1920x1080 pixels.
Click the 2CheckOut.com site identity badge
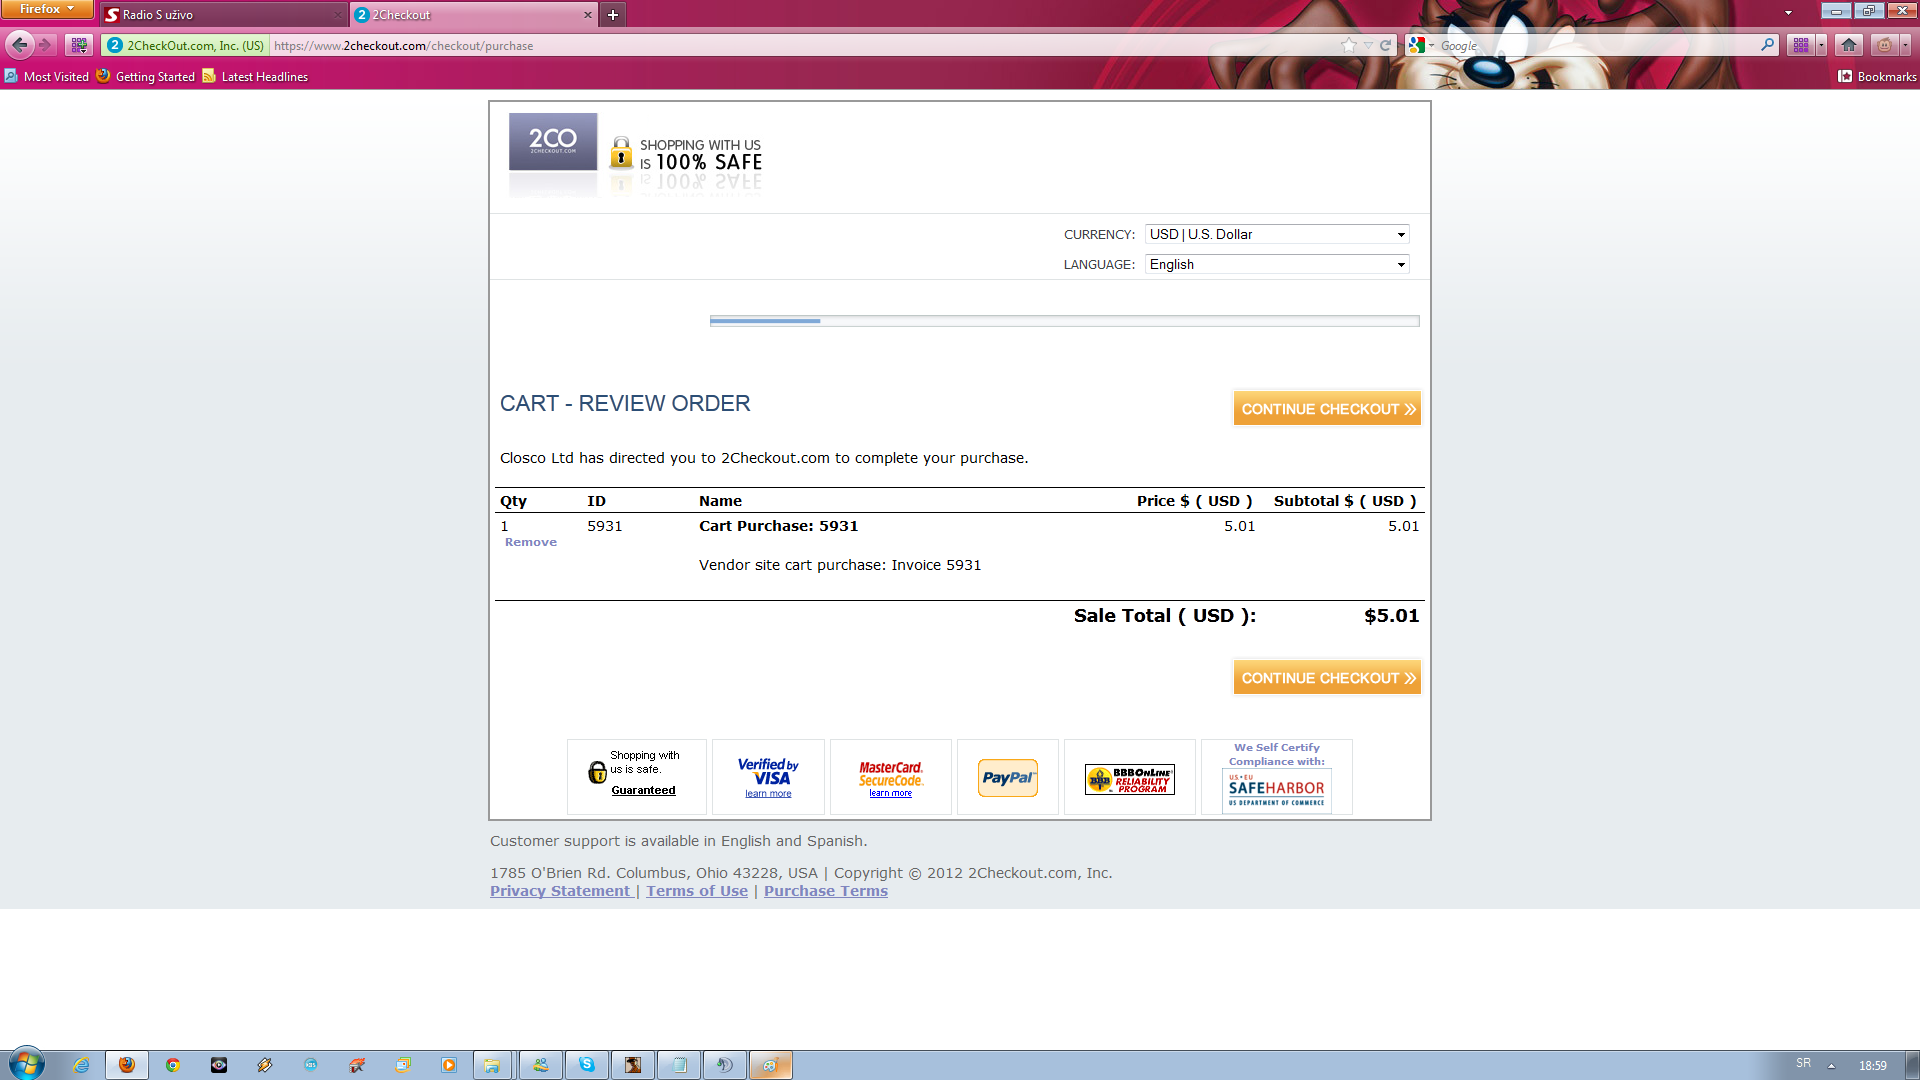[x=186, y=45]
